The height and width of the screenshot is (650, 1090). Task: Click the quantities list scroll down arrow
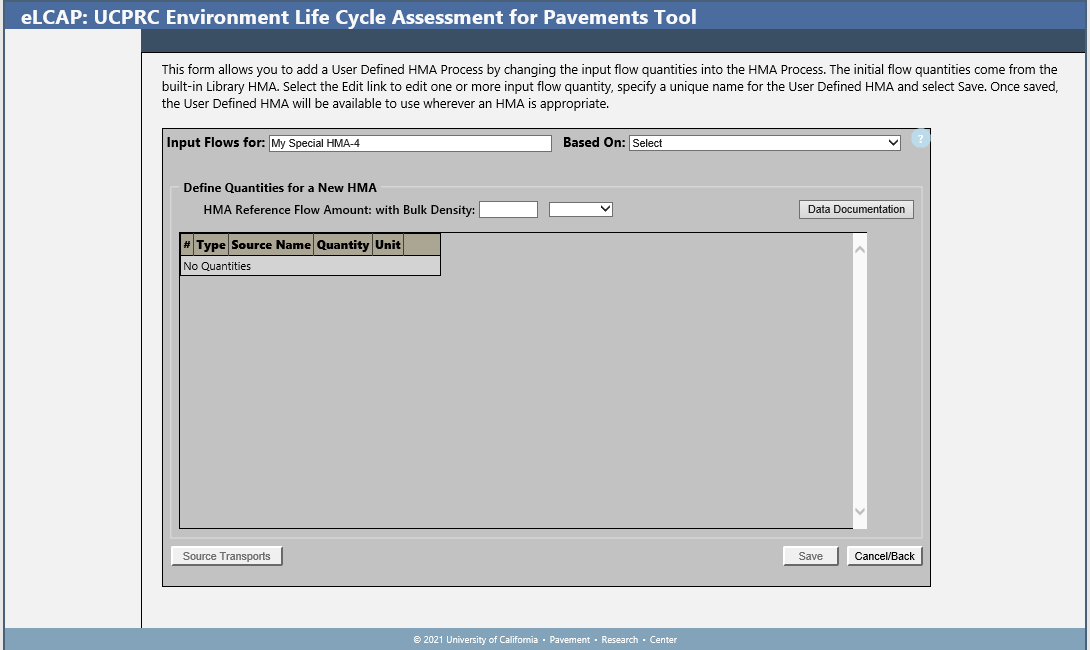[x=859, y=512]
